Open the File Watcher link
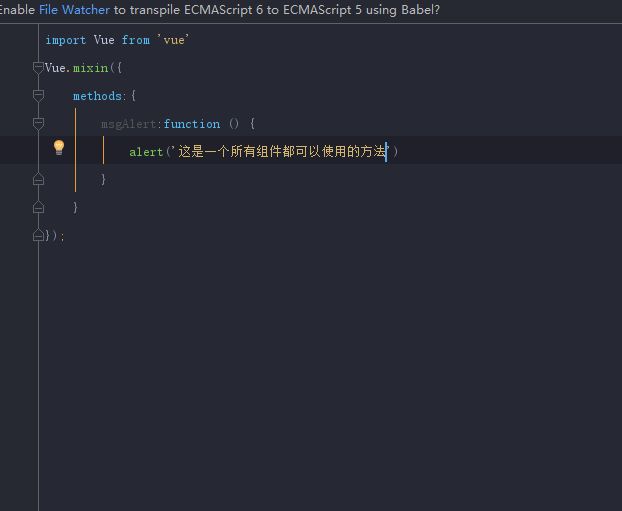622x511 pixels. click(x=74, y=10)
